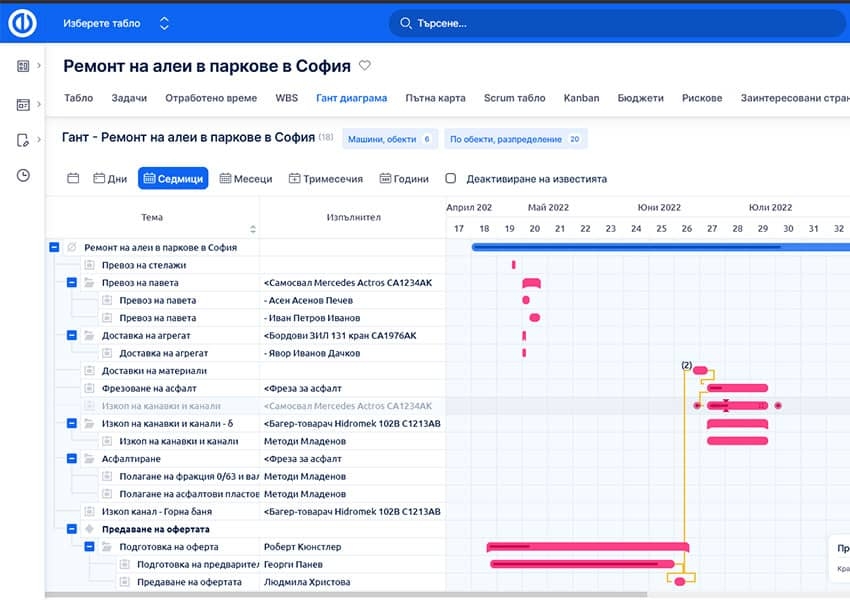Screen dimensions: 850x600
Task: Click root project icon of Ремонт на алеи
Action: (72, 247)
